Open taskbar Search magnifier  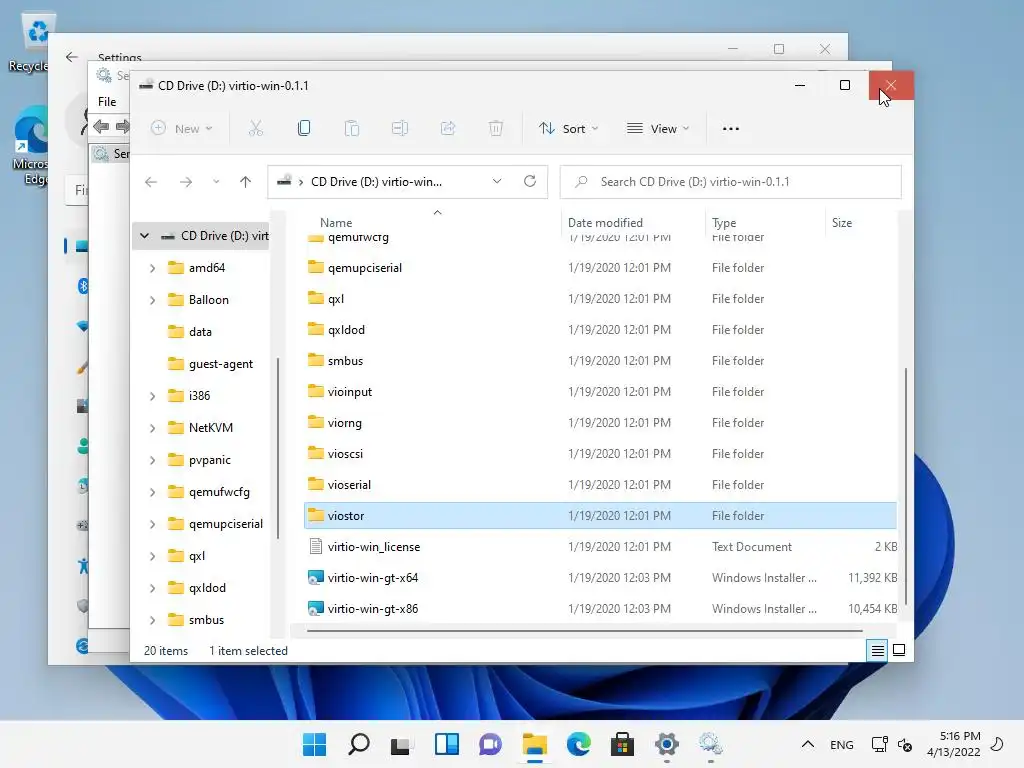(359, 744)
